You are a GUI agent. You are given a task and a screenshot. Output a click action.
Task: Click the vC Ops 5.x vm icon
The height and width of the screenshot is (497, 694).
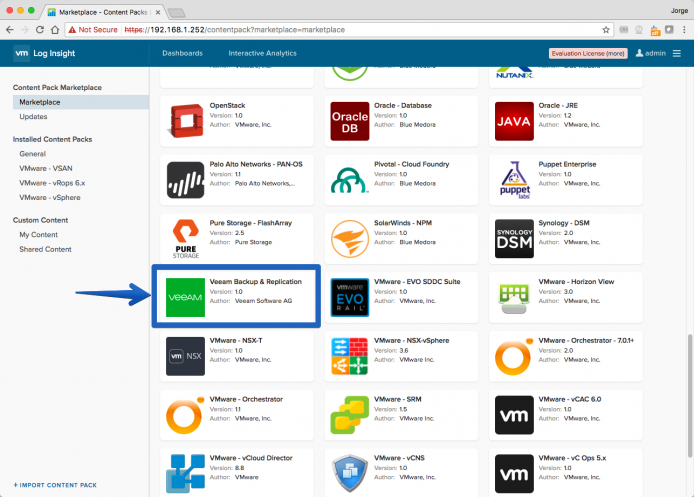click(x=514, y=474)
